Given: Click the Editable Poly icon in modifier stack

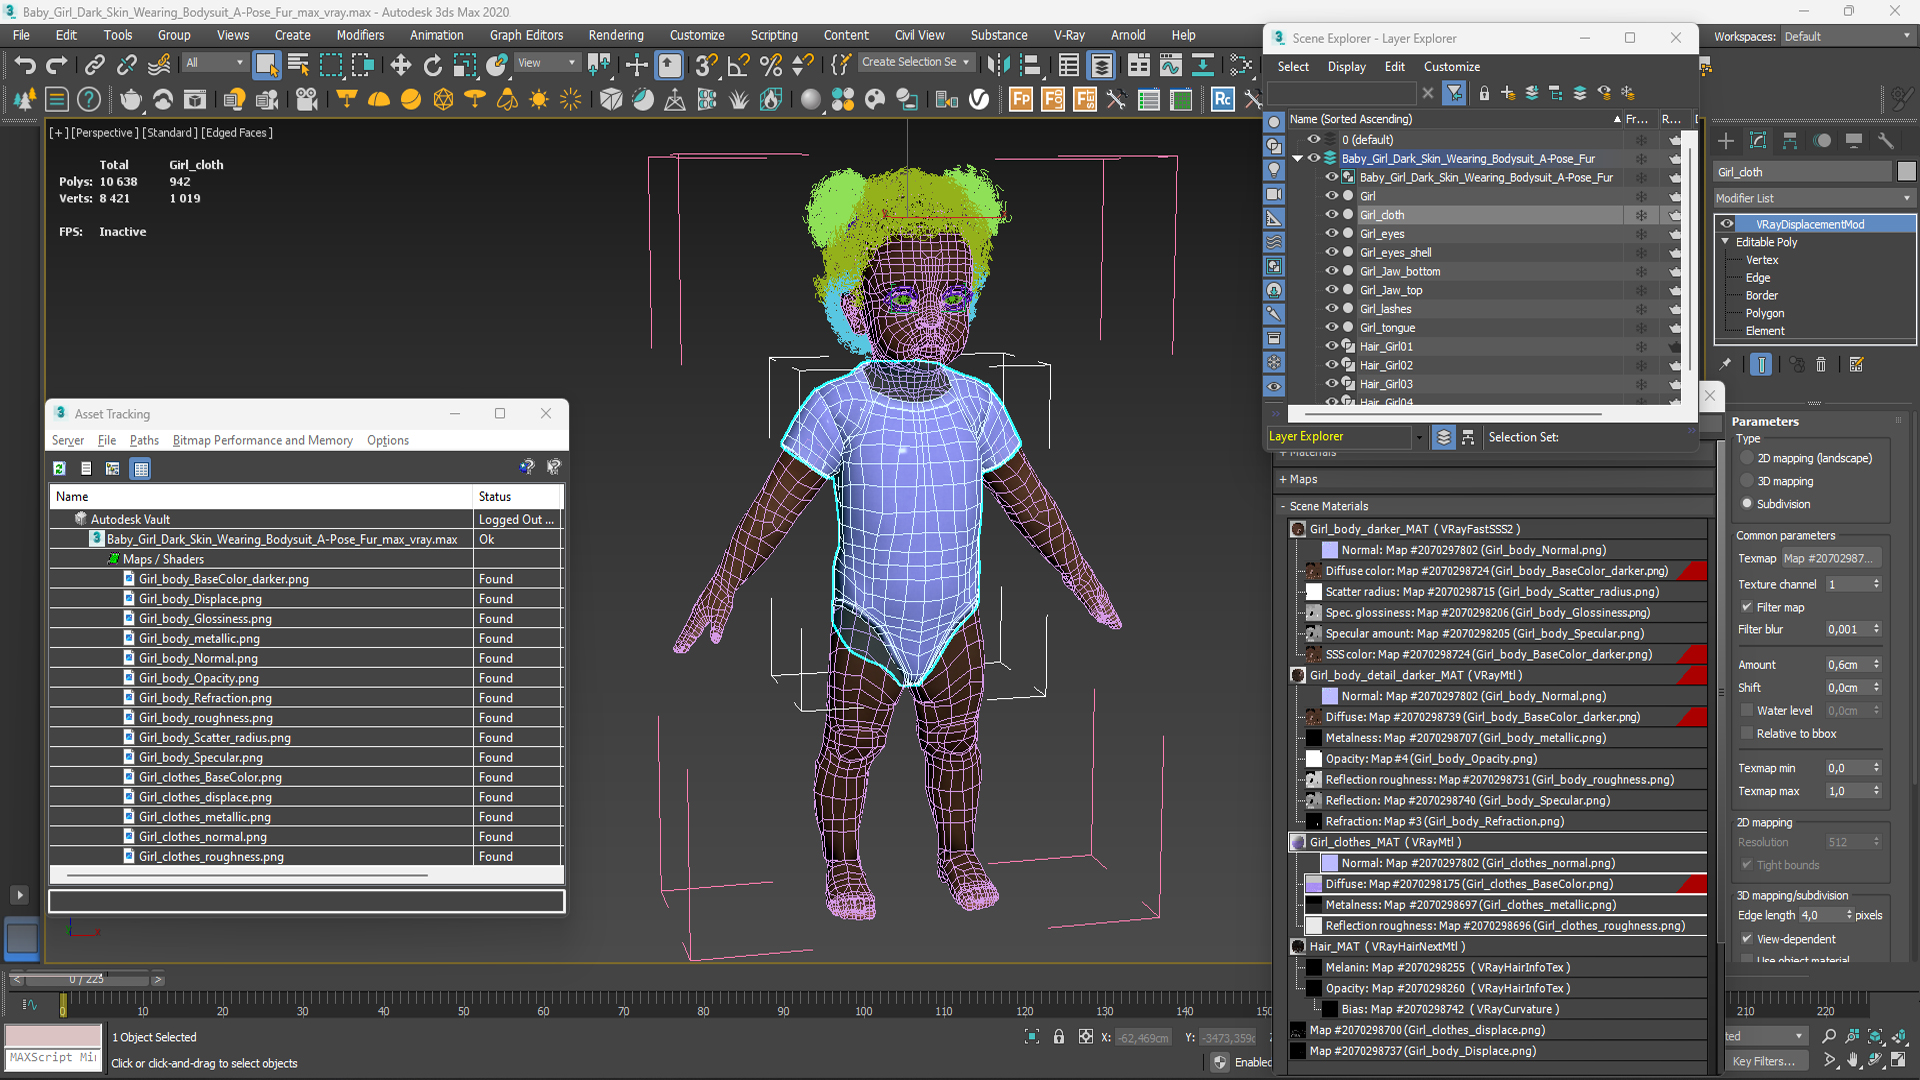Looking at the screenshot, I should [1729, 241].
